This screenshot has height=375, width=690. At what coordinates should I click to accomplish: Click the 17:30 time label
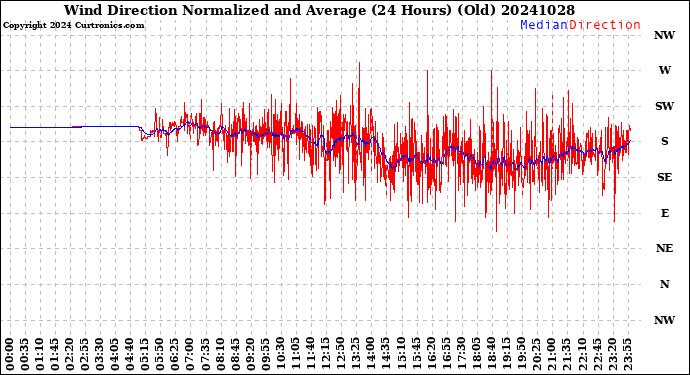pyautogui.click(x=461, y=355)
